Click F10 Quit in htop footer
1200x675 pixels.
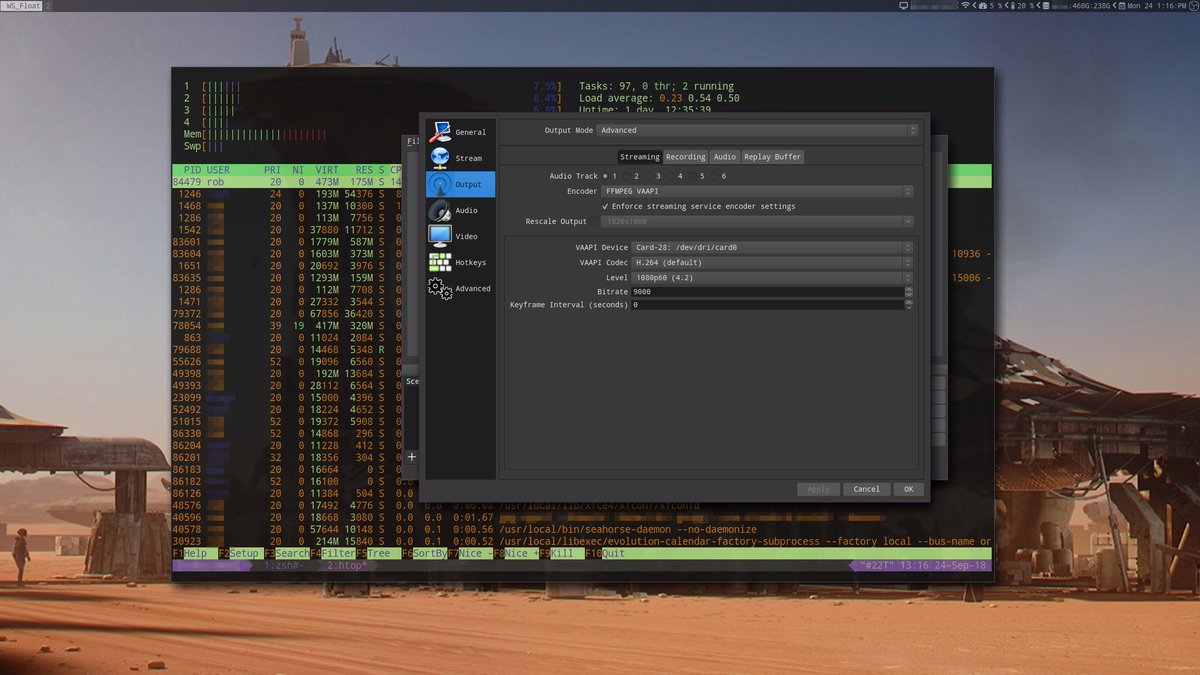click(x=606, y=554)
